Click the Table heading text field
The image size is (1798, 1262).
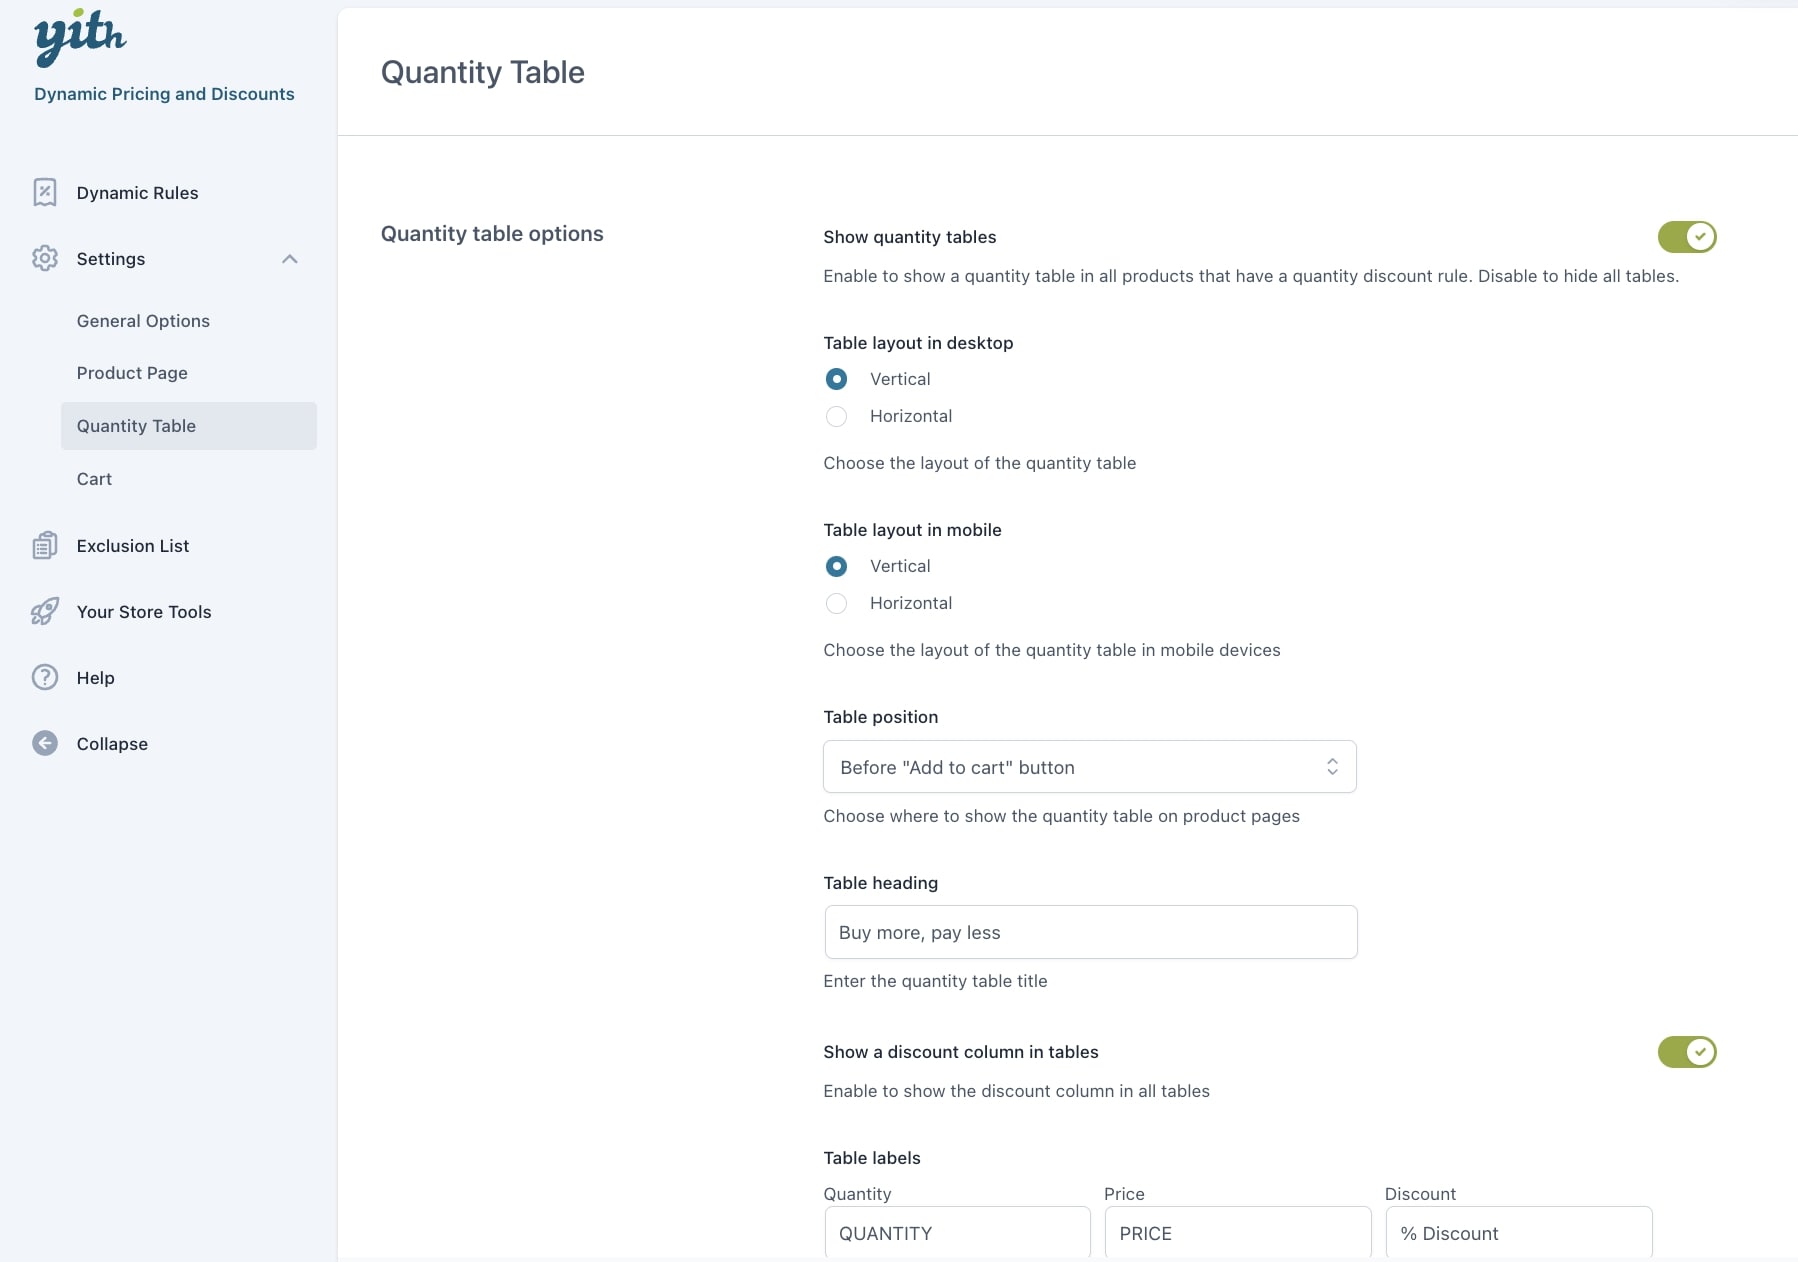coord(1090,932)
